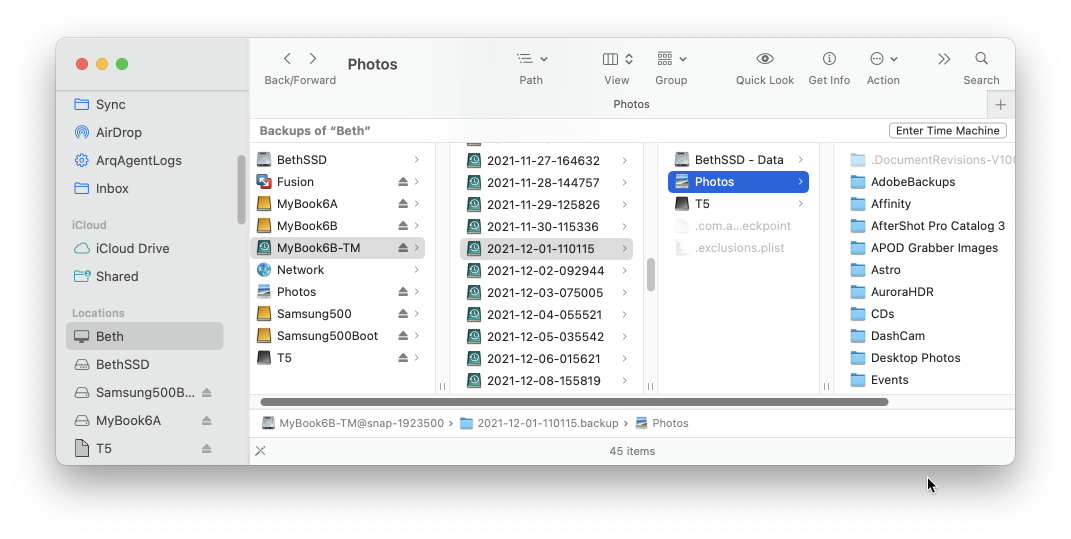Expand backup 2021-12-02-092944 chevron
The height and width of the screenshot is (539, 1071).
(x=624, y=271)
